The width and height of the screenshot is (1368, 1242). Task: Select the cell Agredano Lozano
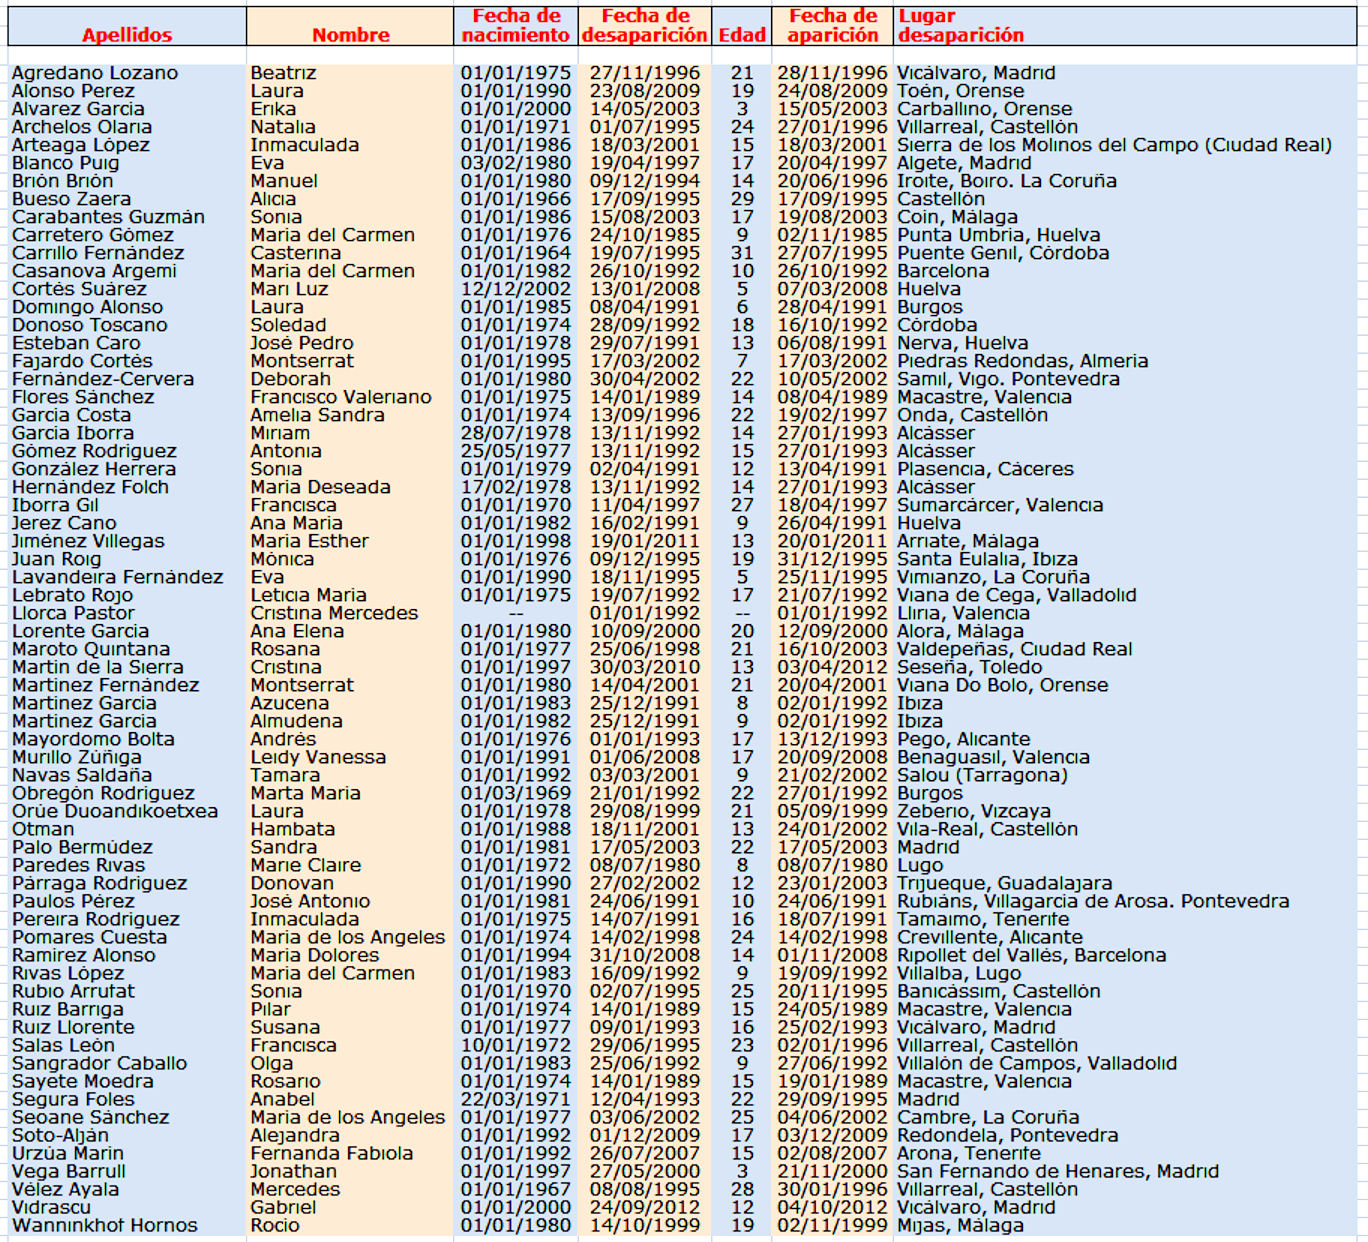click(95, 73)
